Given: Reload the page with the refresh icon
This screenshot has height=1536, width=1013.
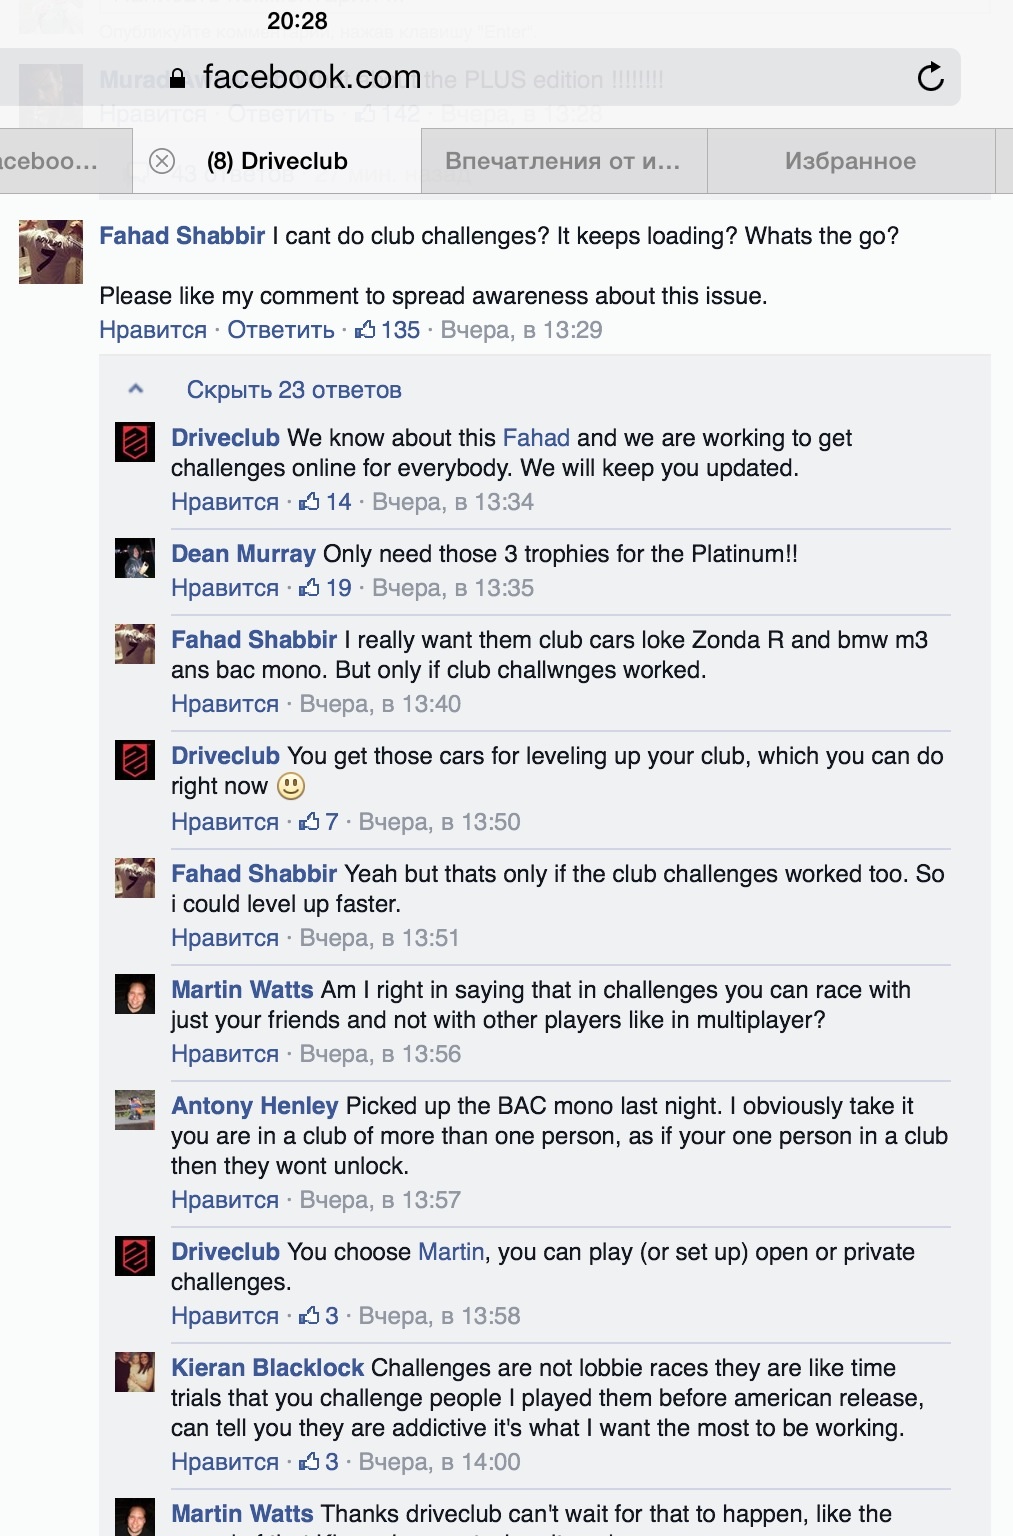Looking at the screenshot, I should (x=930, y=77).
